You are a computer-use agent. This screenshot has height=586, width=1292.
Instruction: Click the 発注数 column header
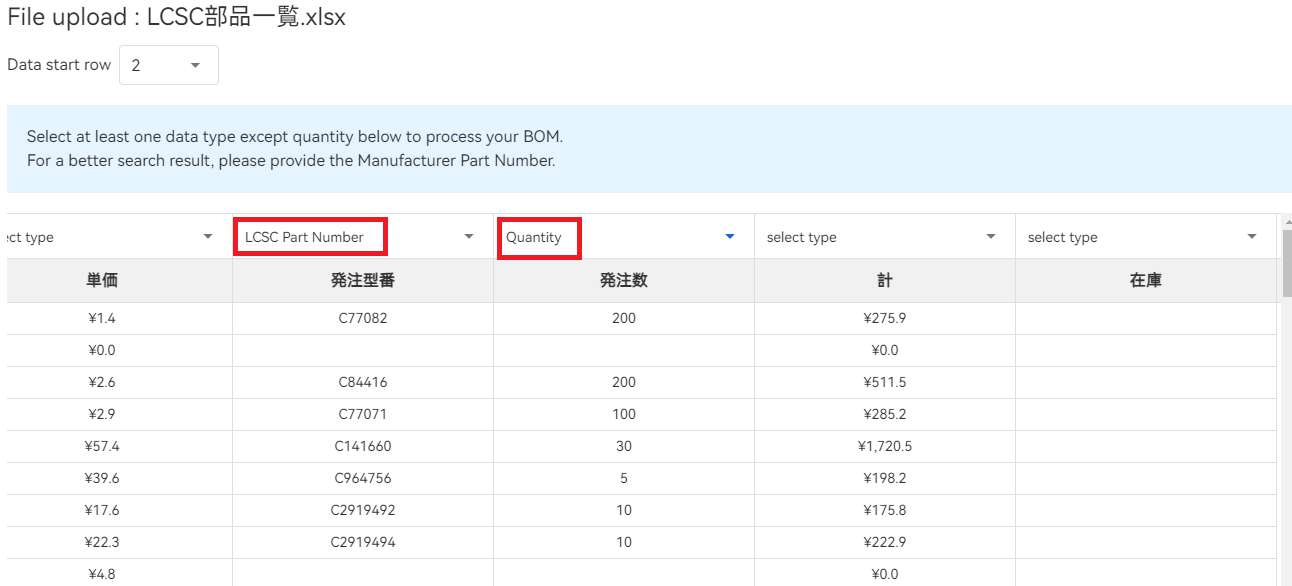pyautogui.click(x=623, y=281)
